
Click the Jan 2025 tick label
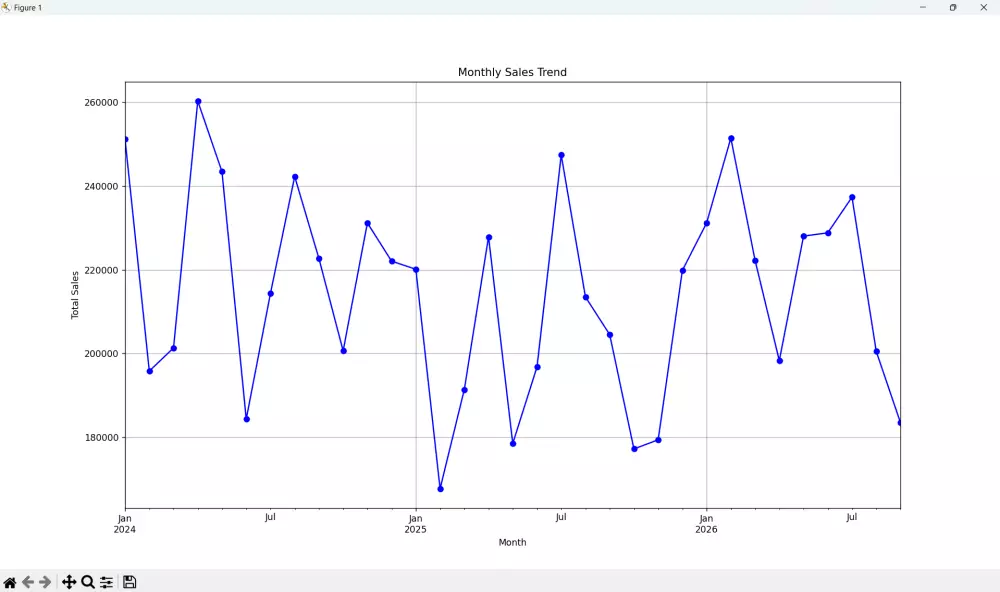(x=415, y=523)
